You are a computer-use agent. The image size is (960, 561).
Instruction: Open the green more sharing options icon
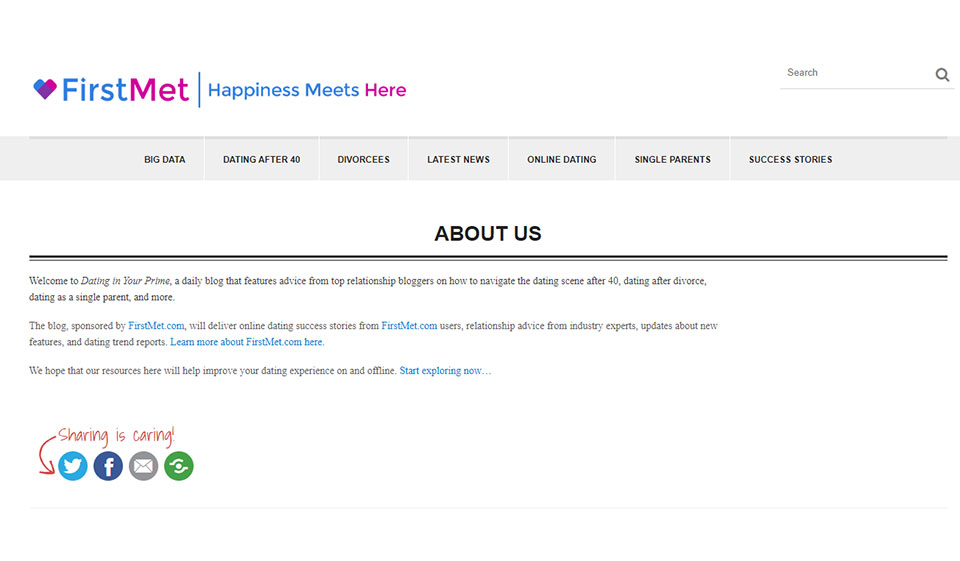pyautogui.click(x=179, y=466)
